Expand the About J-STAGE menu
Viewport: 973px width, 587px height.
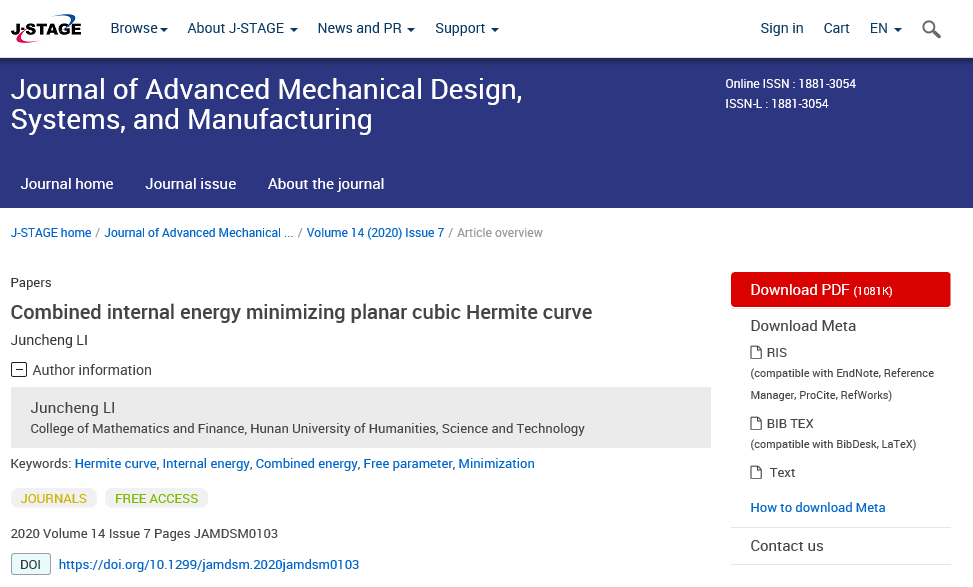[x=242, y=29]
